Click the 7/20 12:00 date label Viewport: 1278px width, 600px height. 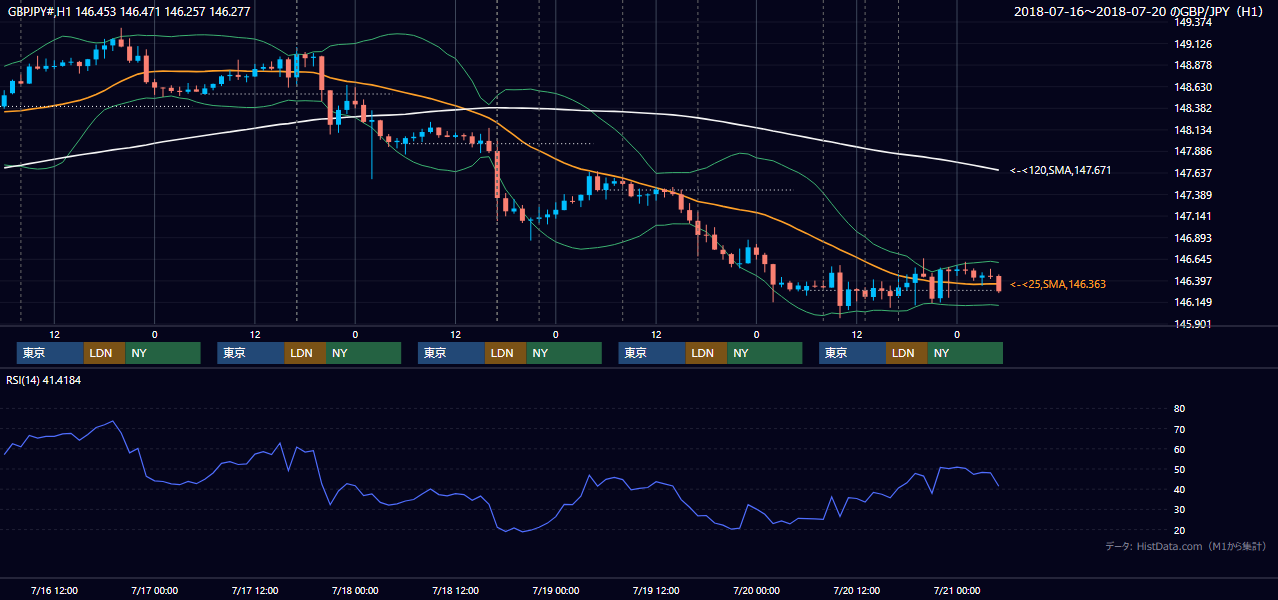pos(857,590)
